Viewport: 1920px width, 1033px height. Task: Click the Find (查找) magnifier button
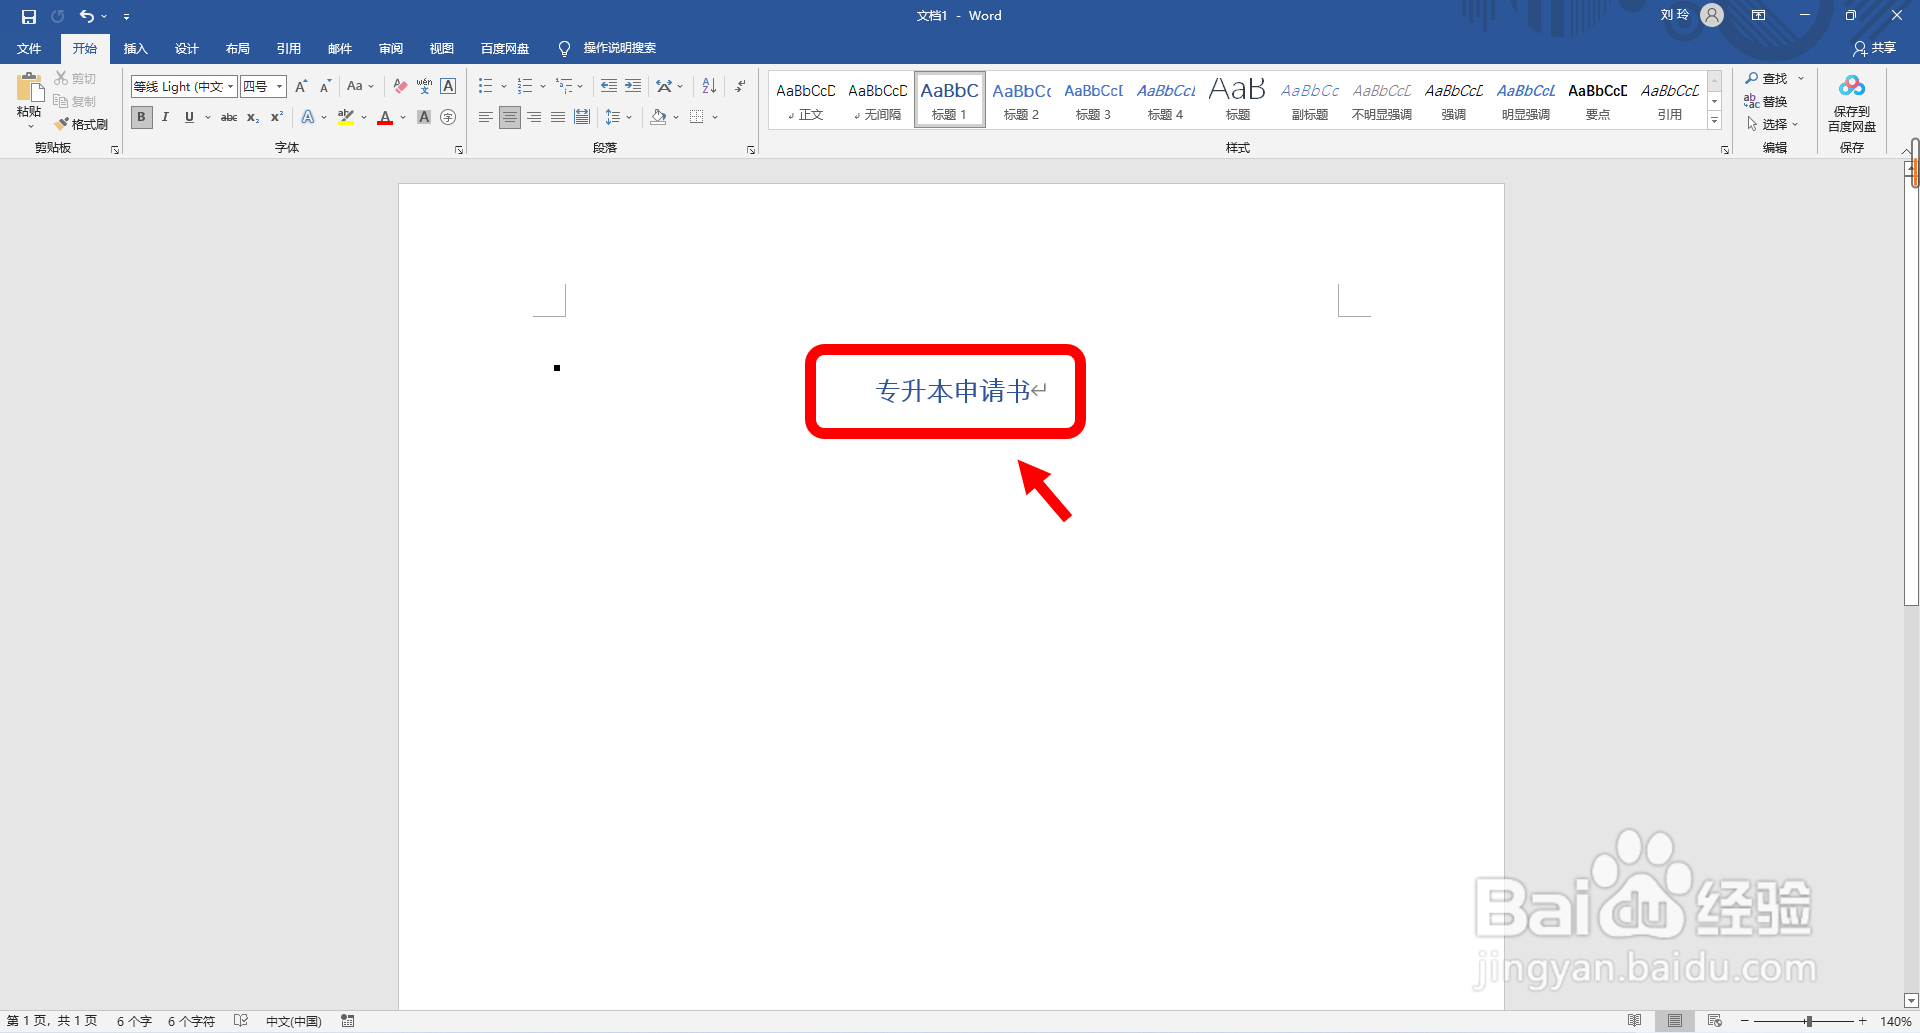[x=1767, y=78]
